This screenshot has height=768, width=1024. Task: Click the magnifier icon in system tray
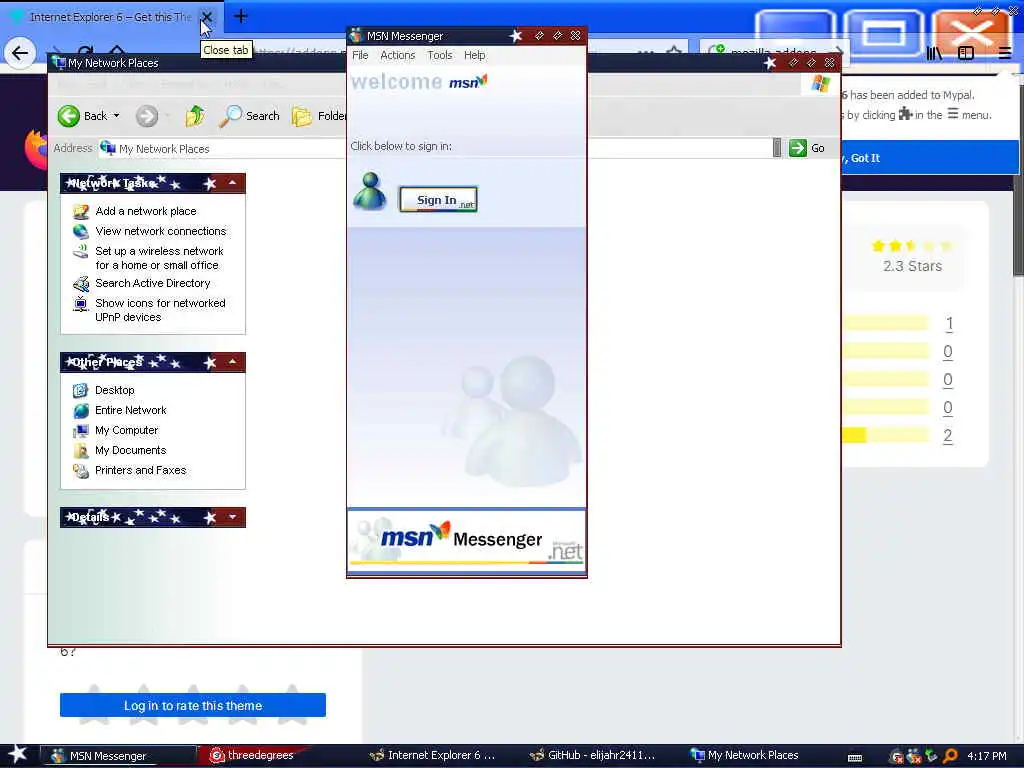coord(951,756)
